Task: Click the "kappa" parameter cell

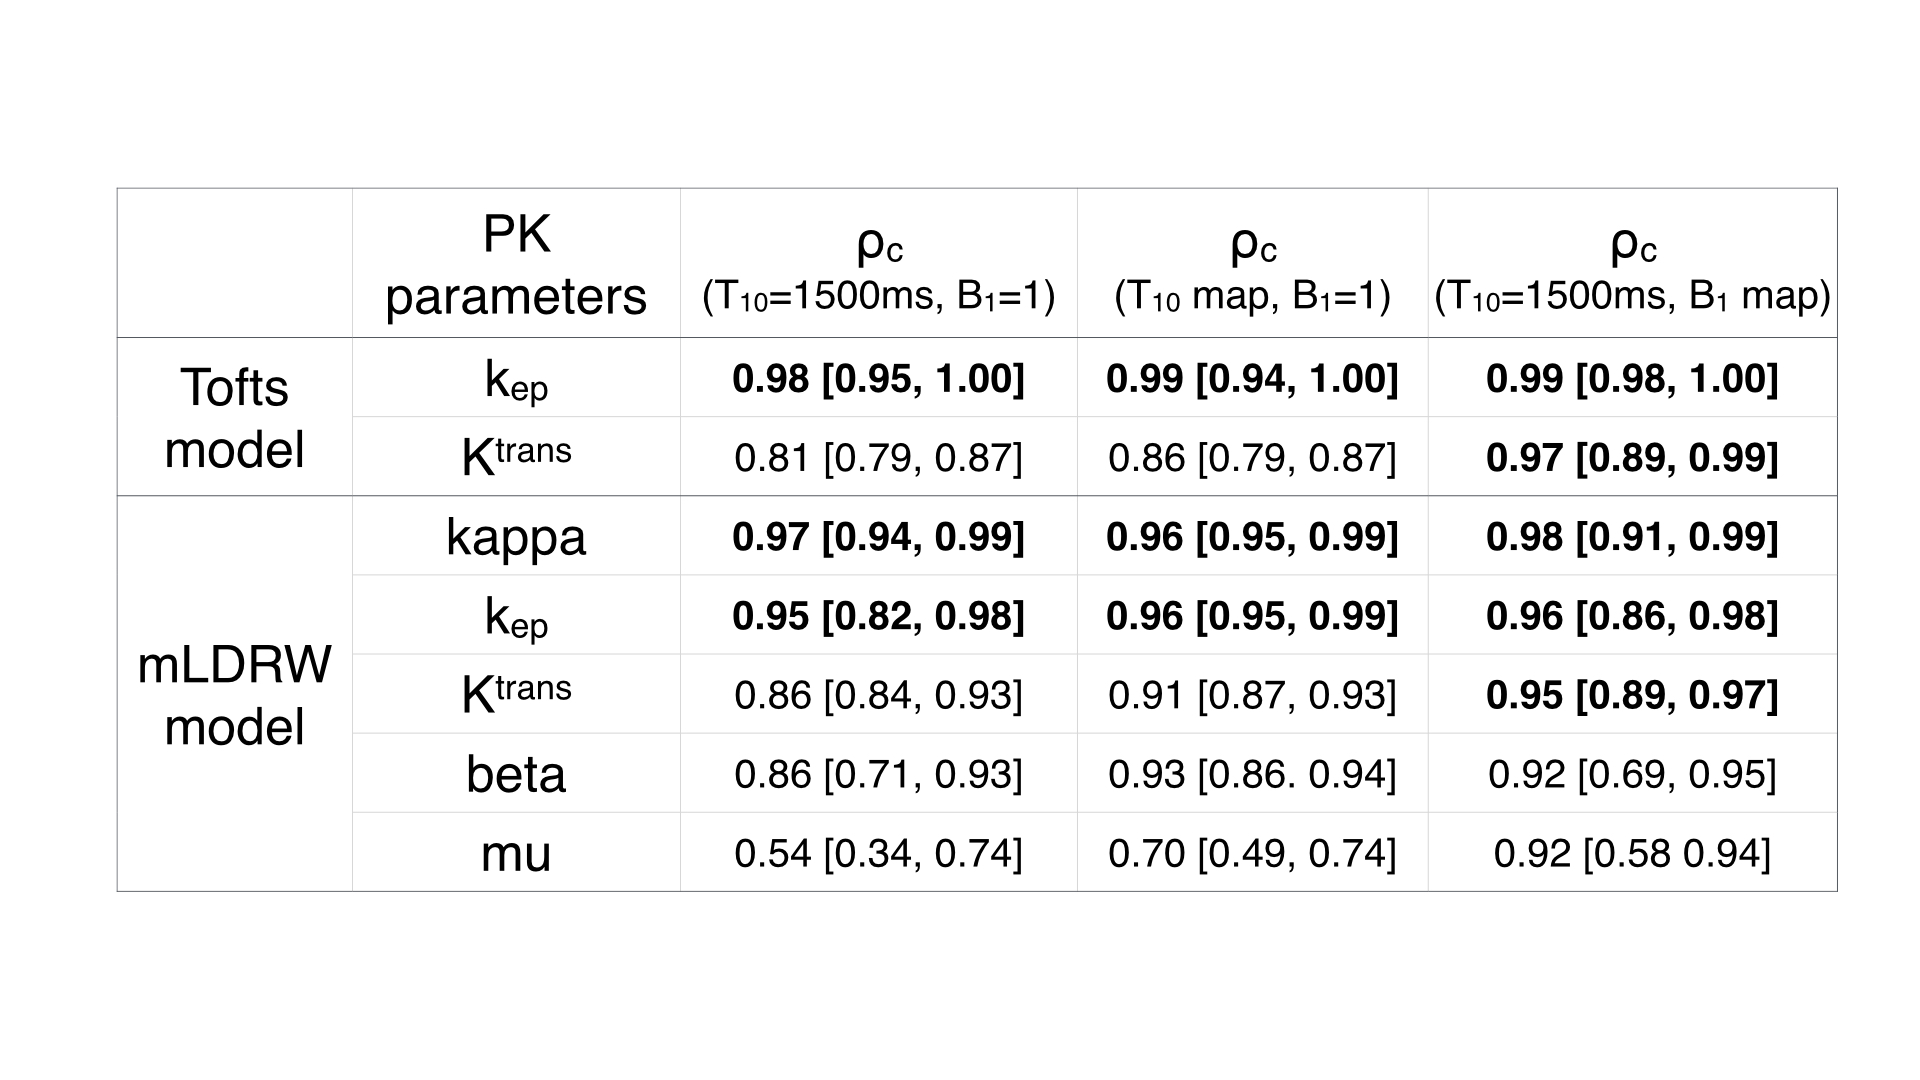Action: tap(516, 537)
